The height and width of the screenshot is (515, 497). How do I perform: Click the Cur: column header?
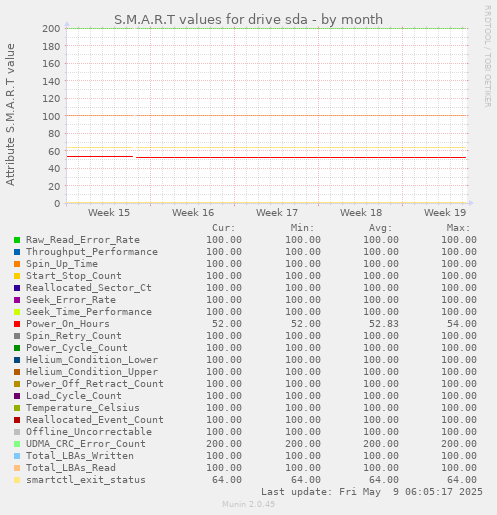pyautogui.click(x=224, y=228)
